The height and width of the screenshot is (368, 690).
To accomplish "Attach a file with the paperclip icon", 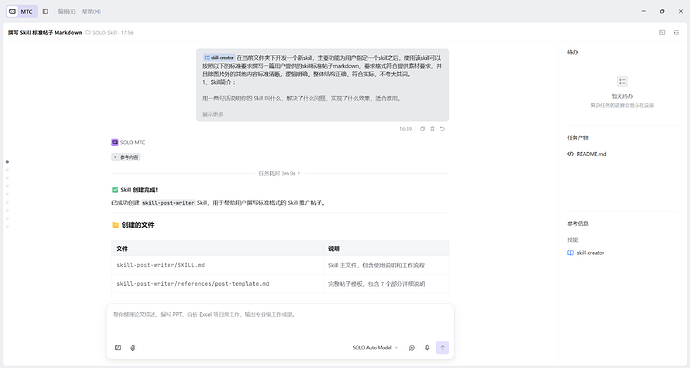I will tap(132, 348).
